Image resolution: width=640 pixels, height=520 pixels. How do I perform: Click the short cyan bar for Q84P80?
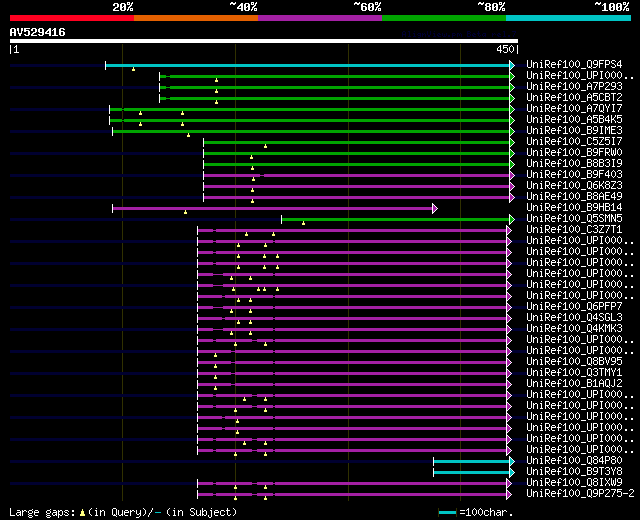pos(471,462)
